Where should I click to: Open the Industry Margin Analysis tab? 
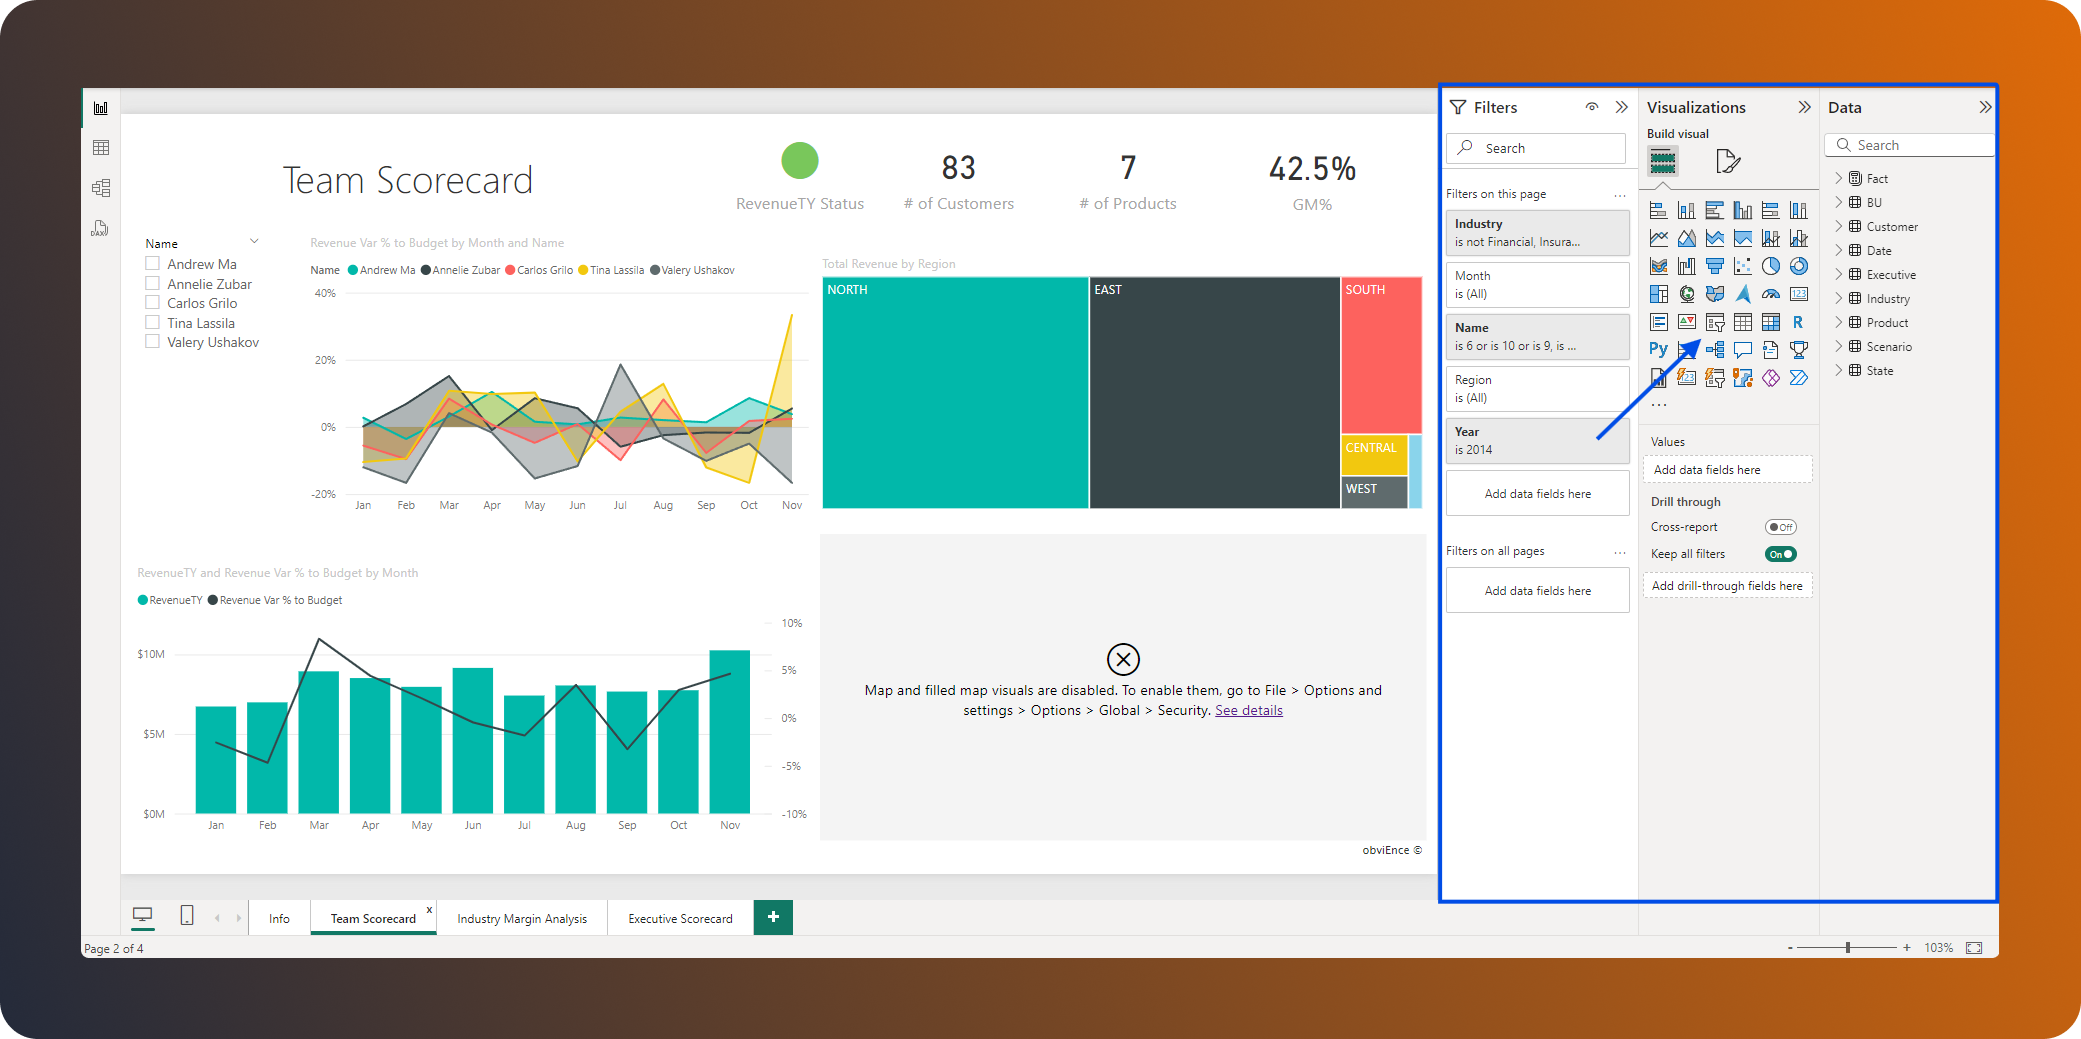[x=522, y=917]
